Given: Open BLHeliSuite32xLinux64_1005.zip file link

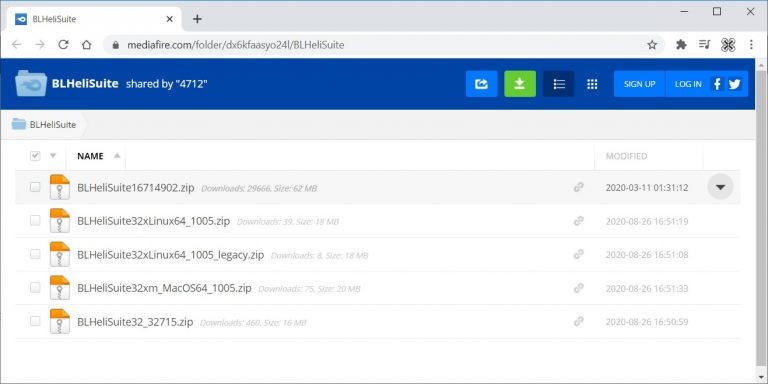Looking at the screenshot, I should click(x=153, y=220).
